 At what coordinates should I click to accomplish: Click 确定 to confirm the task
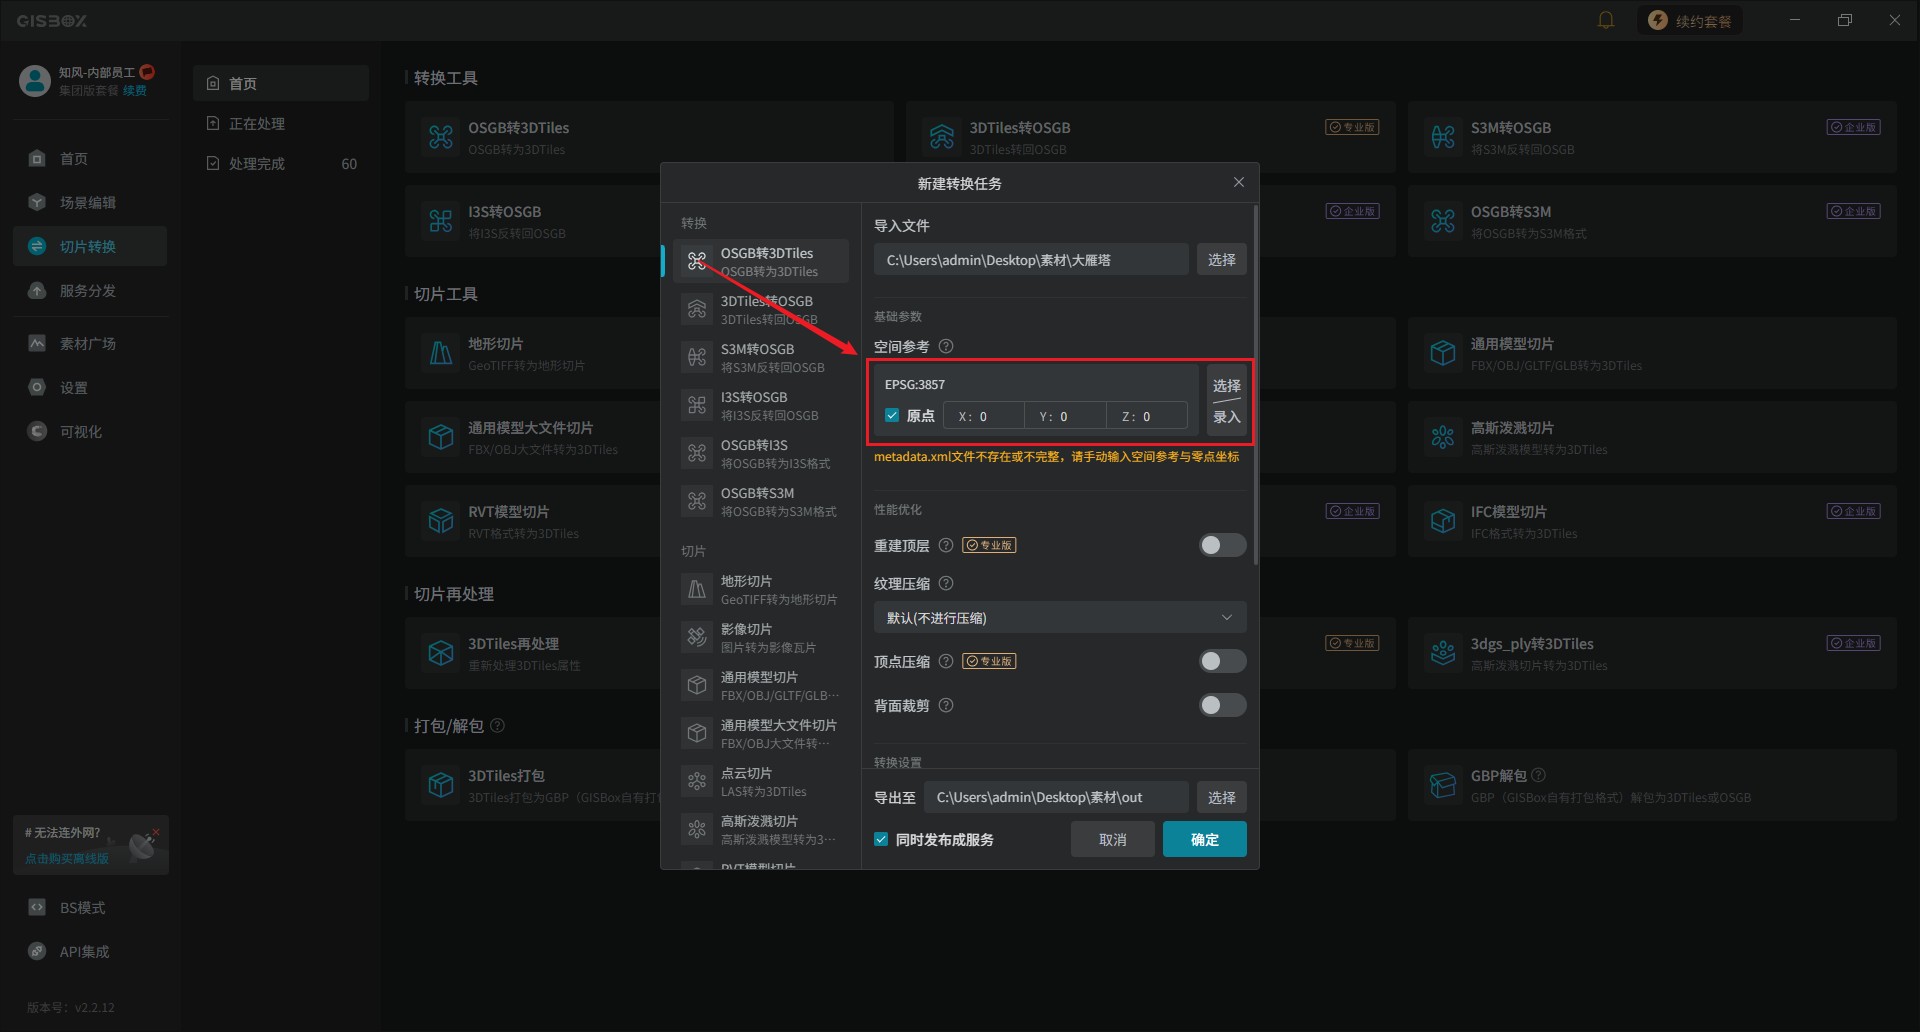(1205, 840)
